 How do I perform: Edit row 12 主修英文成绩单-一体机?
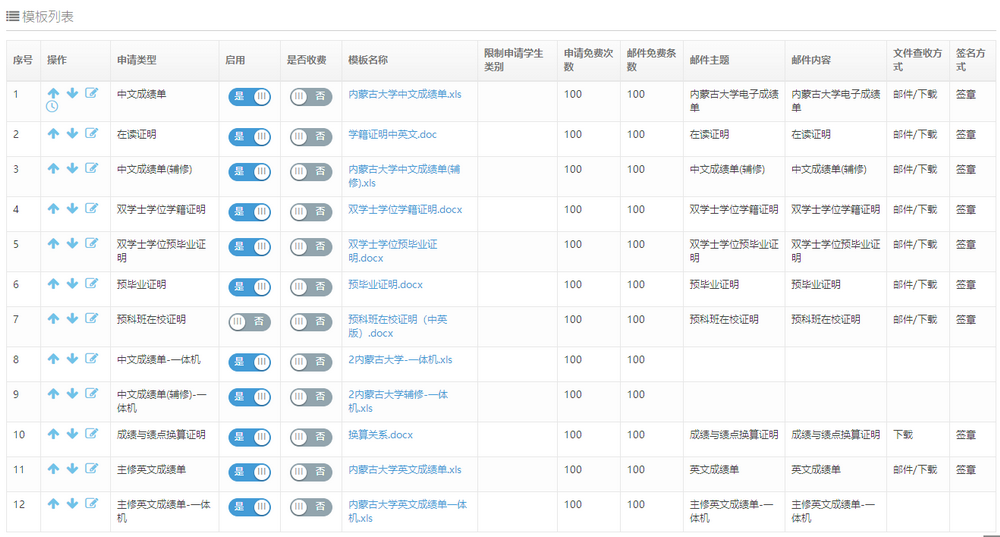click(x=92, y=504)
